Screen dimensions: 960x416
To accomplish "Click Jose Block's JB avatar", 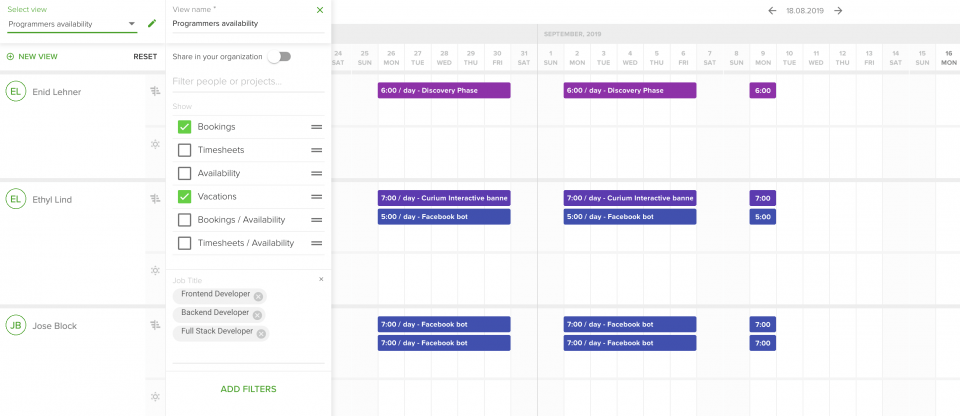I will click(15, 325).
